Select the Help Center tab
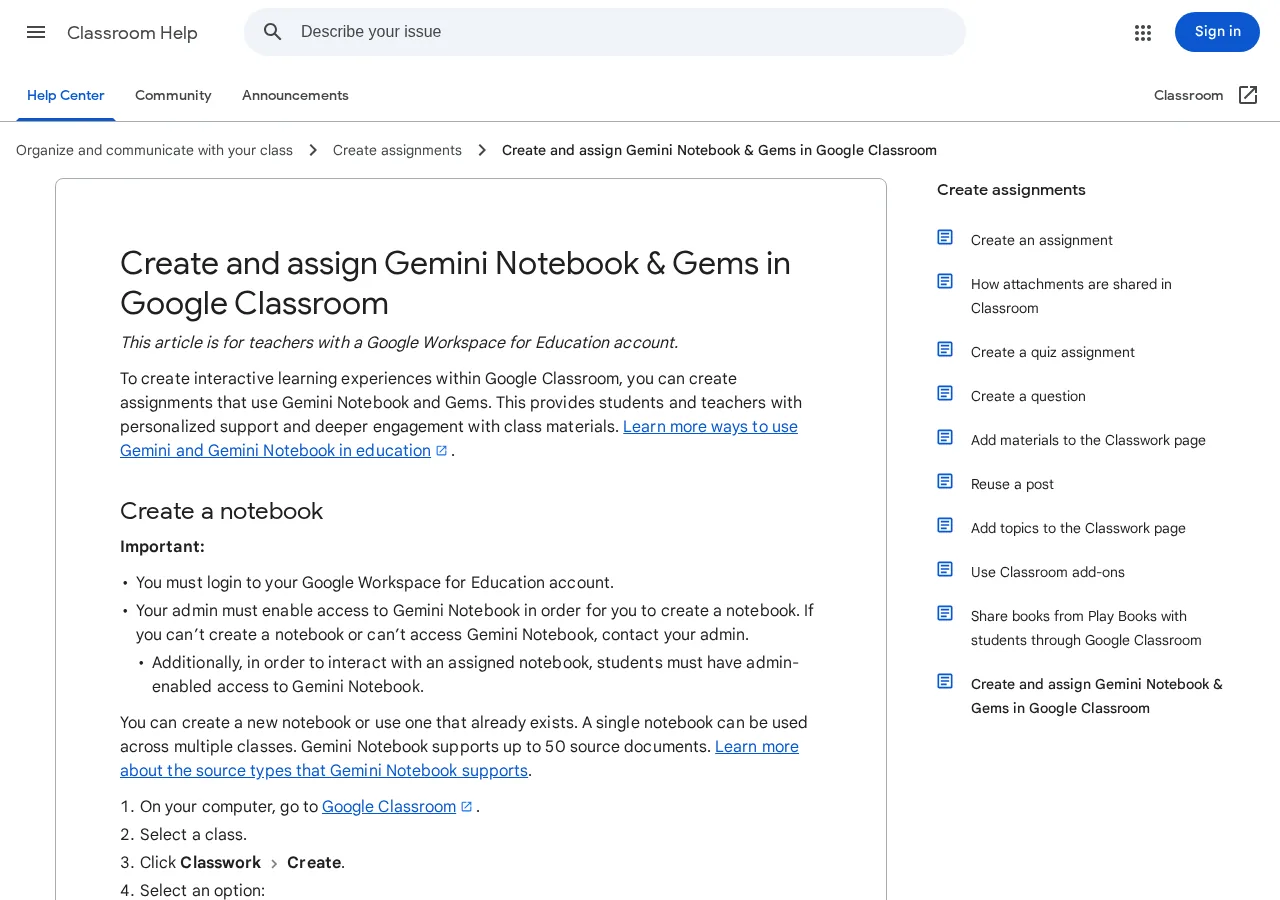Image resolution: width=1280 pixels, height=900 pixels. click(66, 95)
